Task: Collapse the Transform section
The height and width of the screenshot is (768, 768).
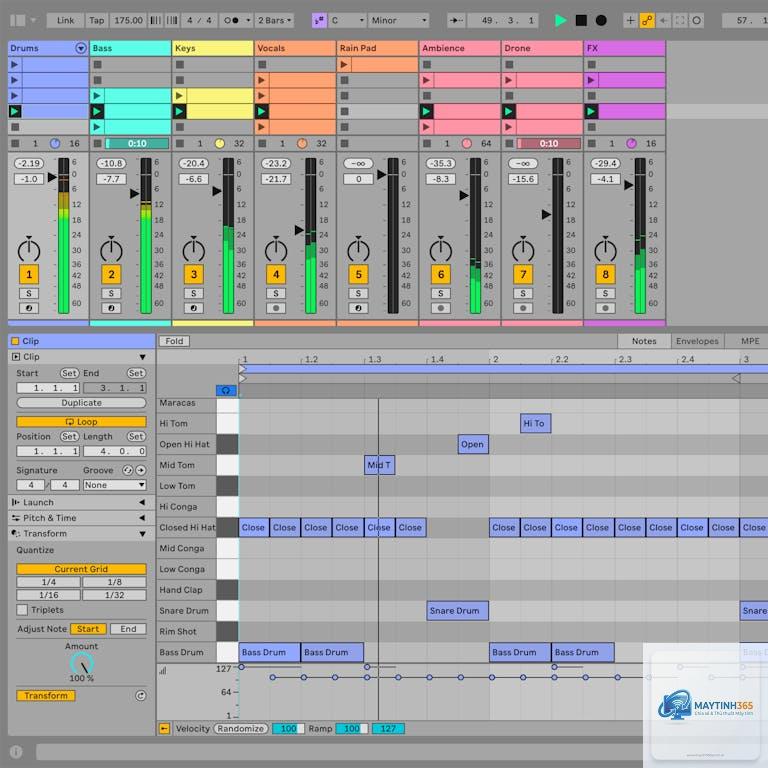Action: (142, 534)
